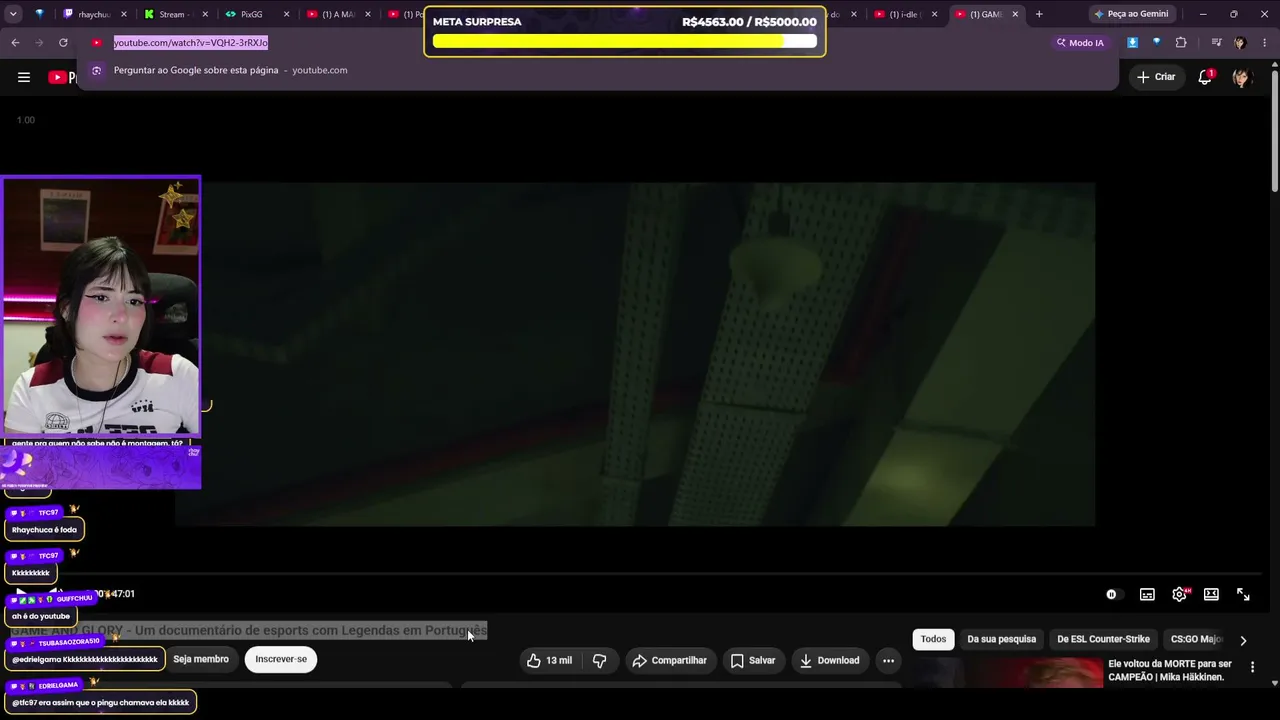Click the blue diamond extension icon
Viewport: 1280px width, 720px height.
(1156, 43)
